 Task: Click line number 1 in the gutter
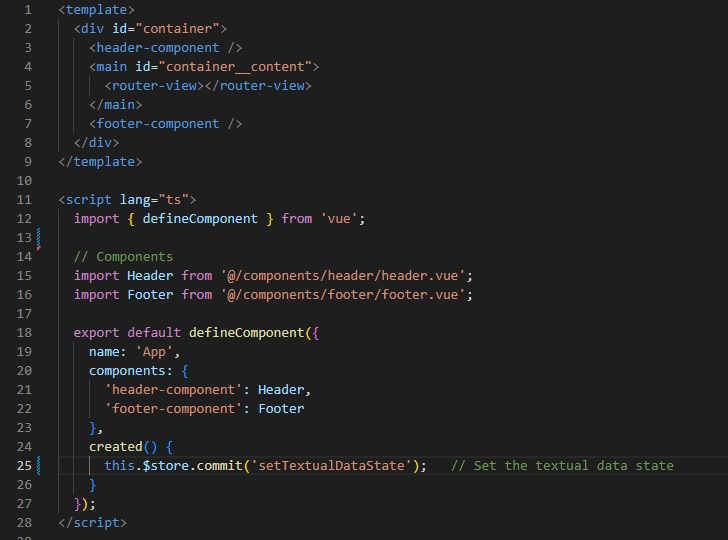click(28, 10)
